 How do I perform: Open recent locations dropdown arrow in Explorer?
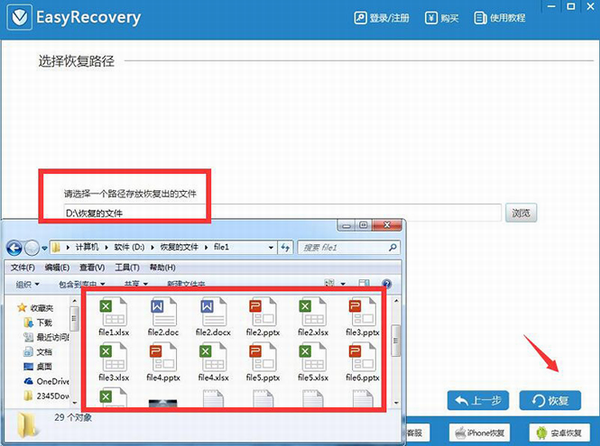pos(44,248)
